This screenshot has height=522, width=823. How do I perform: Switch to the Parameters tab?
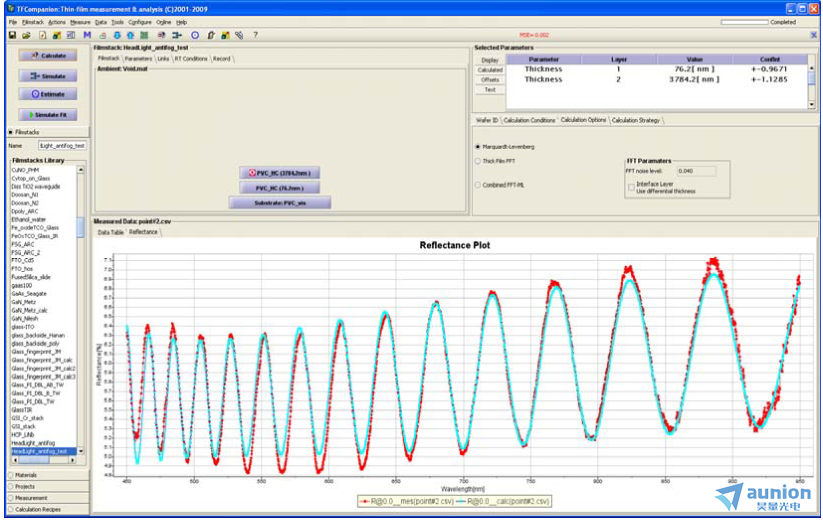(x=139, y=59)
